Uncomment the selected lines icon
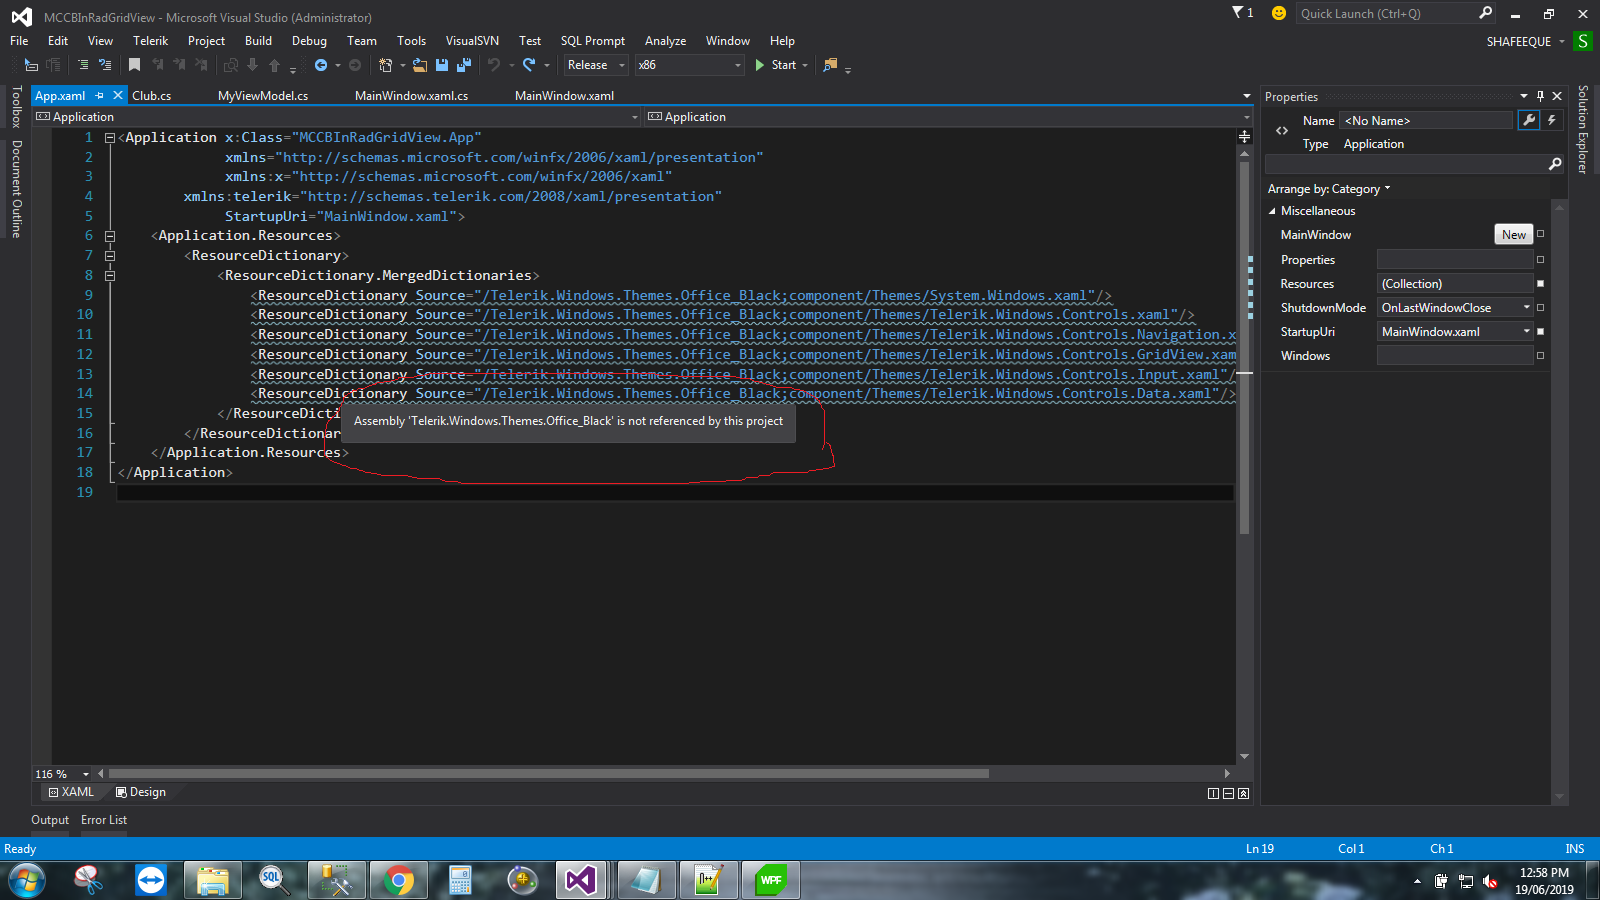The image size is (1600, 900). pos(105,65)
